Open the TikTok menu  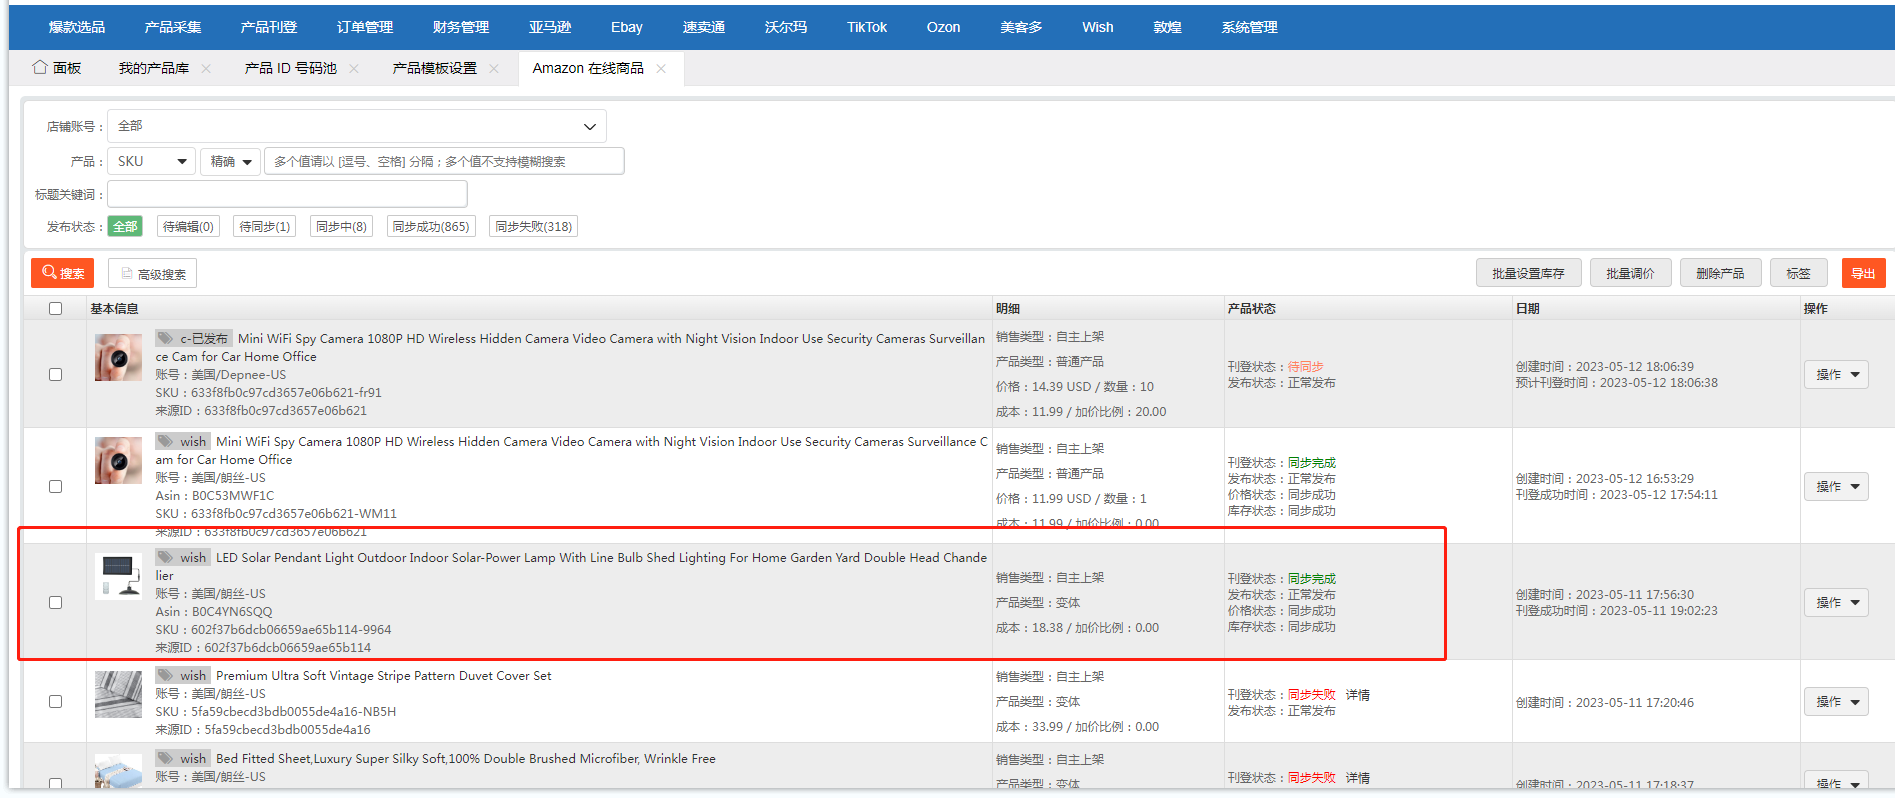(x=867, y=27)
